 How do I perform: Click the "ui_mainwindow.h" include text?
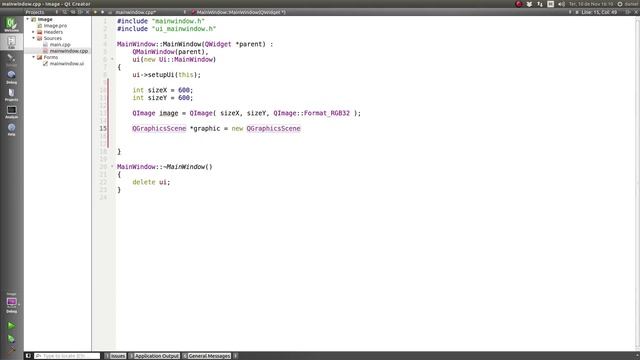(x=184, y=29)
